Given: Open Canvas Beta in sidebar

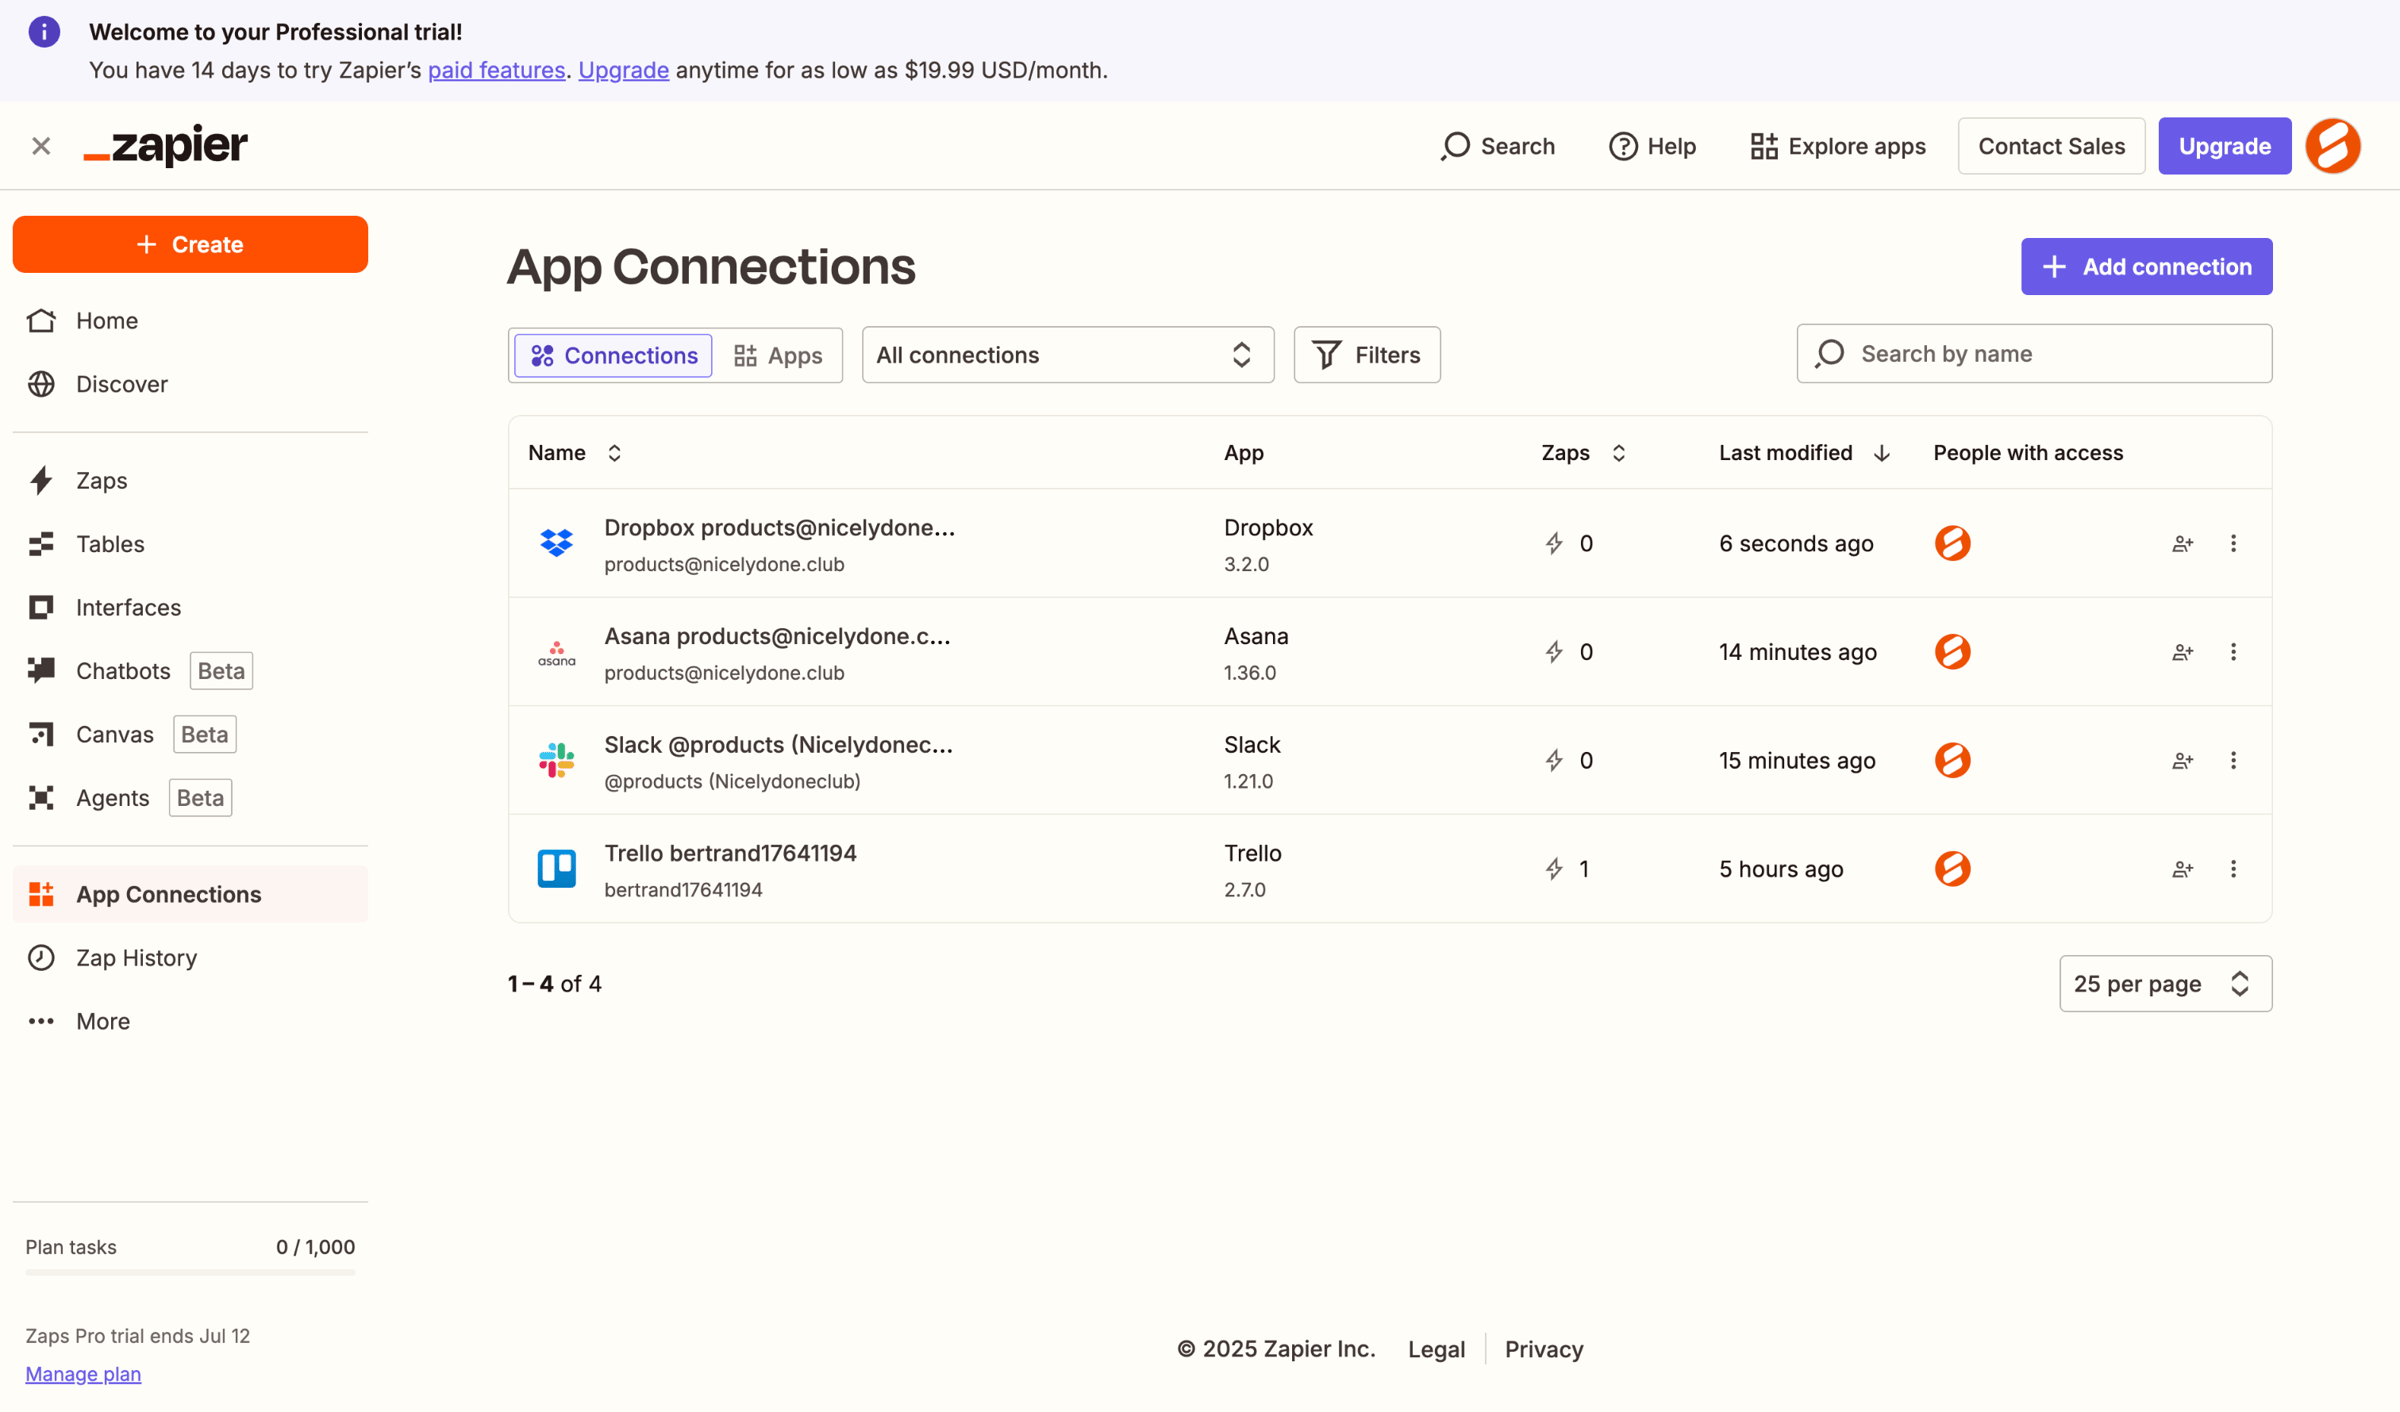Looking at the screenshot, I should 190,734.
